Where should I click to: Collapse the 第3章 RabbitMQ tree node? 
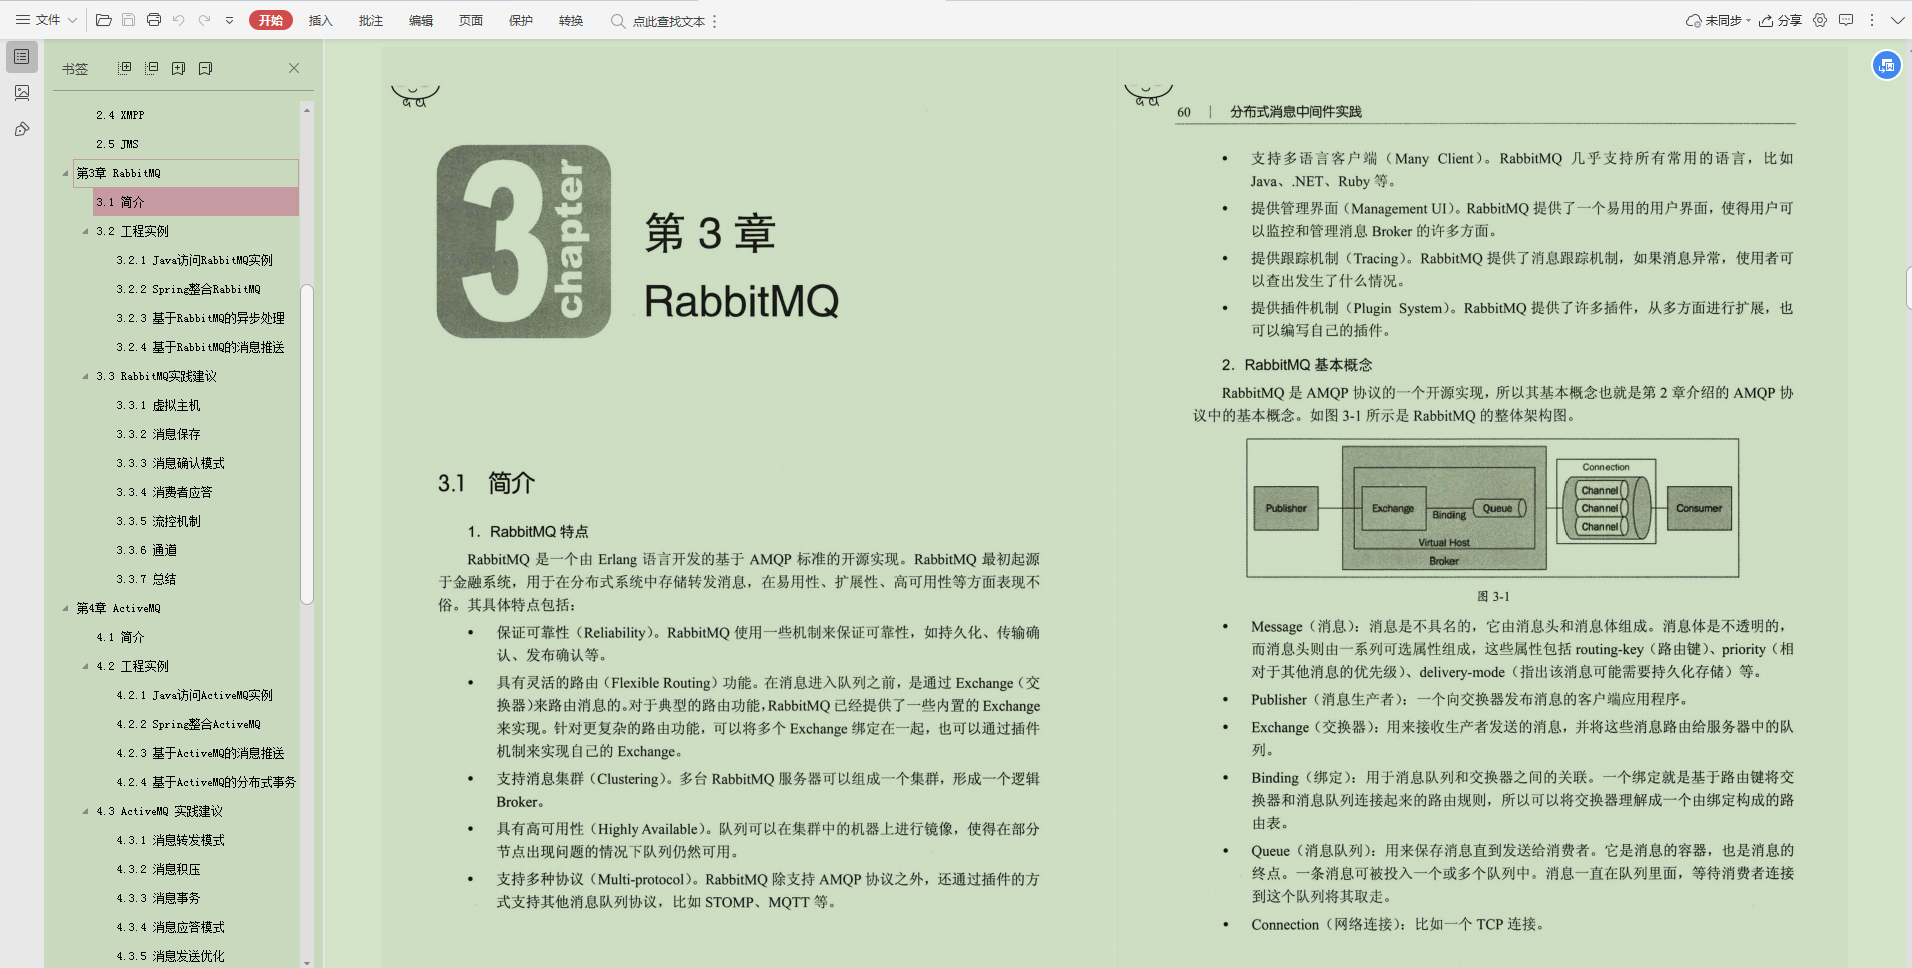click(66, 173)
